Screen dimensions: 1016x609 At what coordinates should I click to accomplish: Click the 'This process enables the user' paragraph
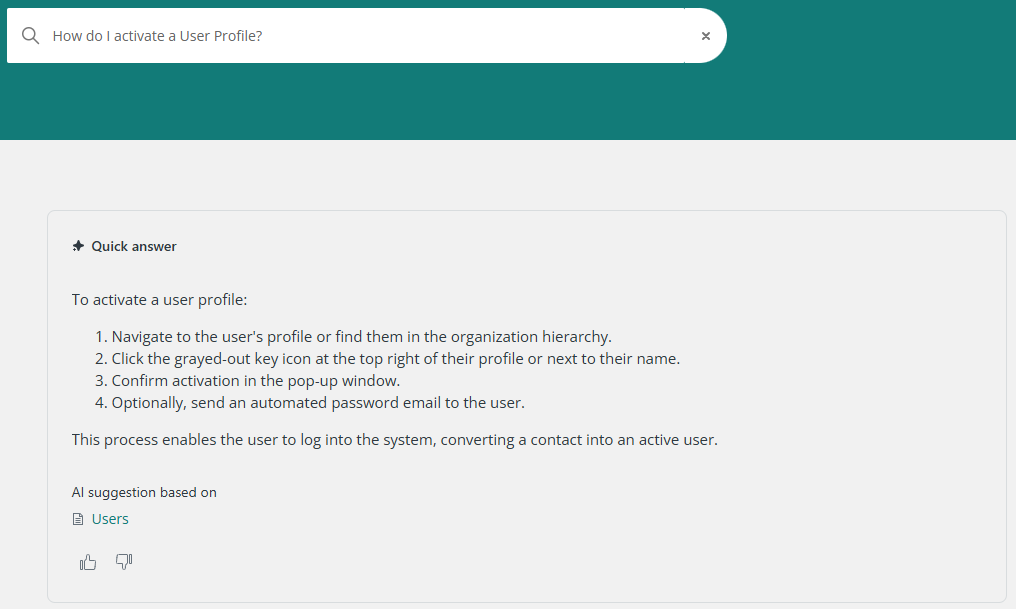394,440
